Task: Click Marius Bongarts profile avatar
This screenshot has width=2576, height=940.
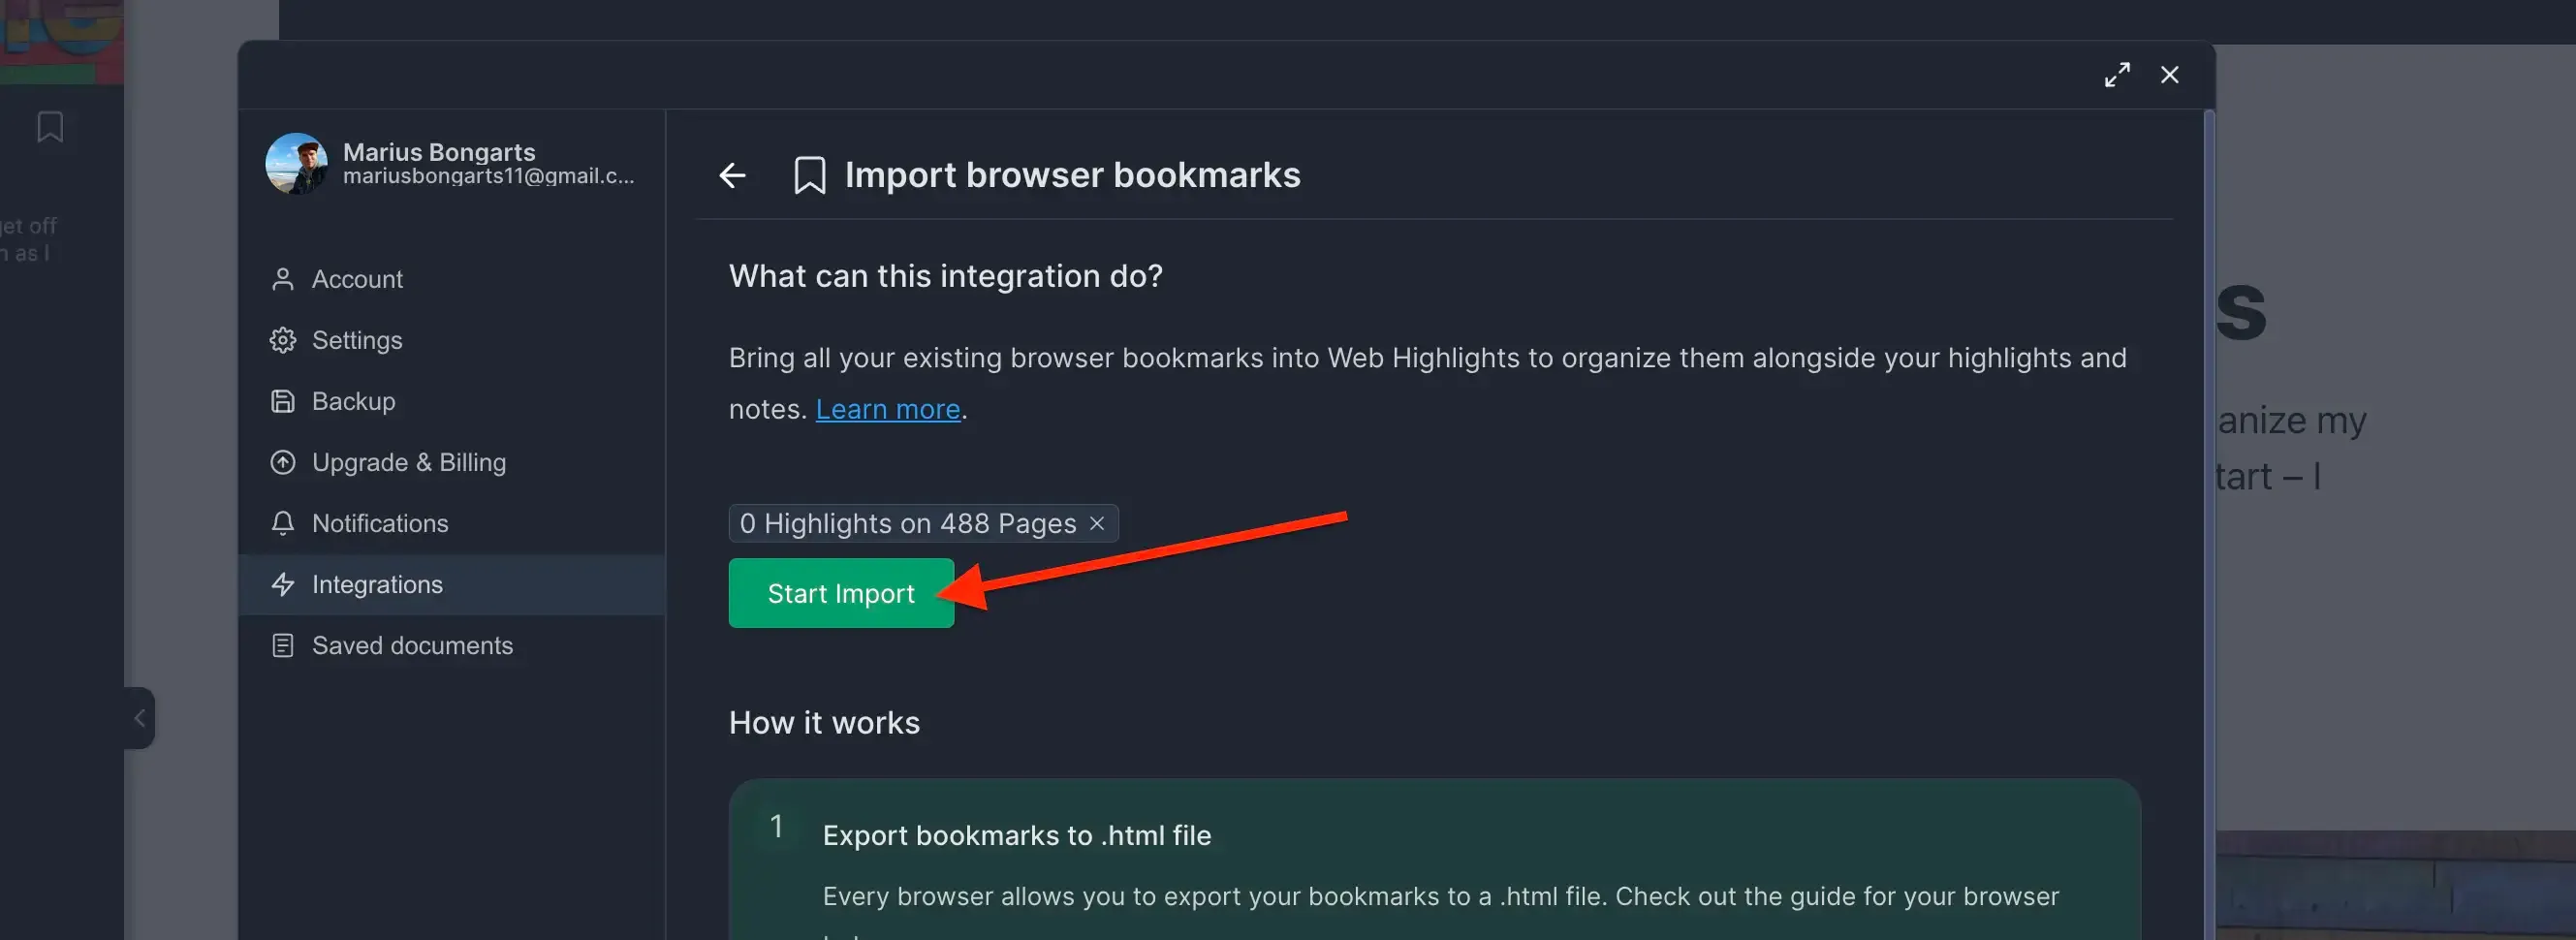Action: (296, 164)
